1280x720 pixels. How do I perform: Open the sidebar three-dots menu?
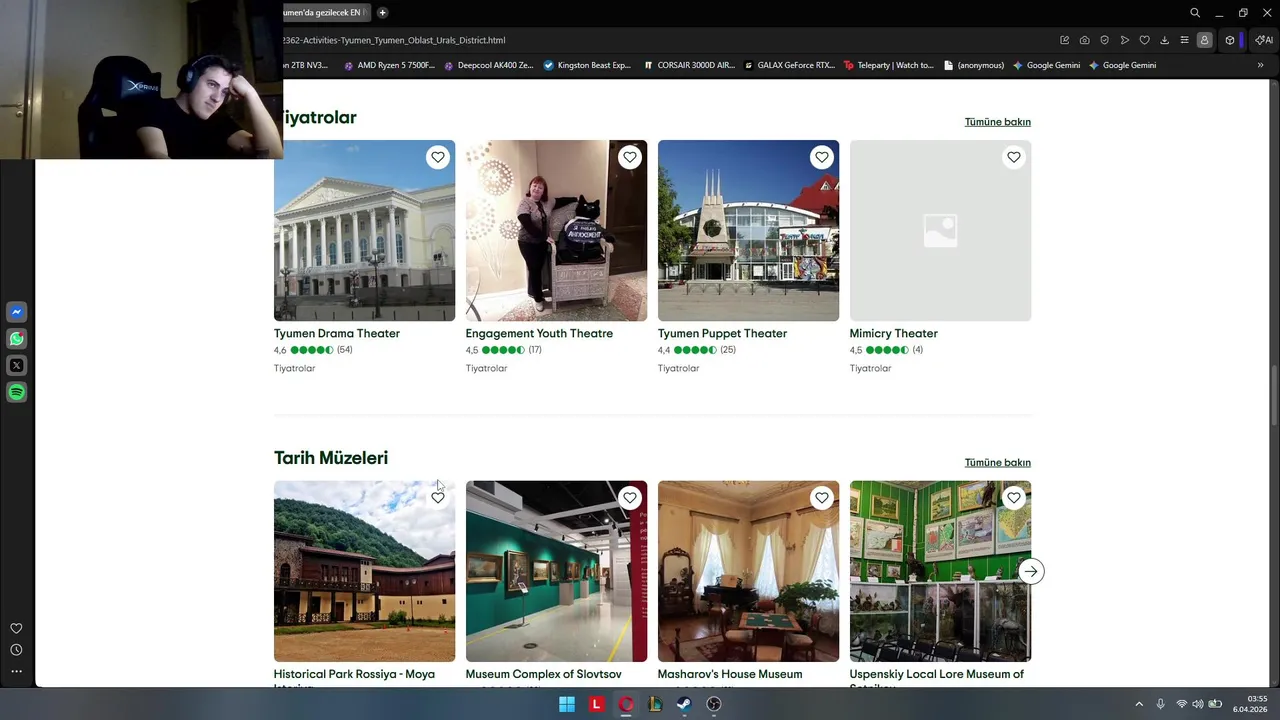(16, 671)
